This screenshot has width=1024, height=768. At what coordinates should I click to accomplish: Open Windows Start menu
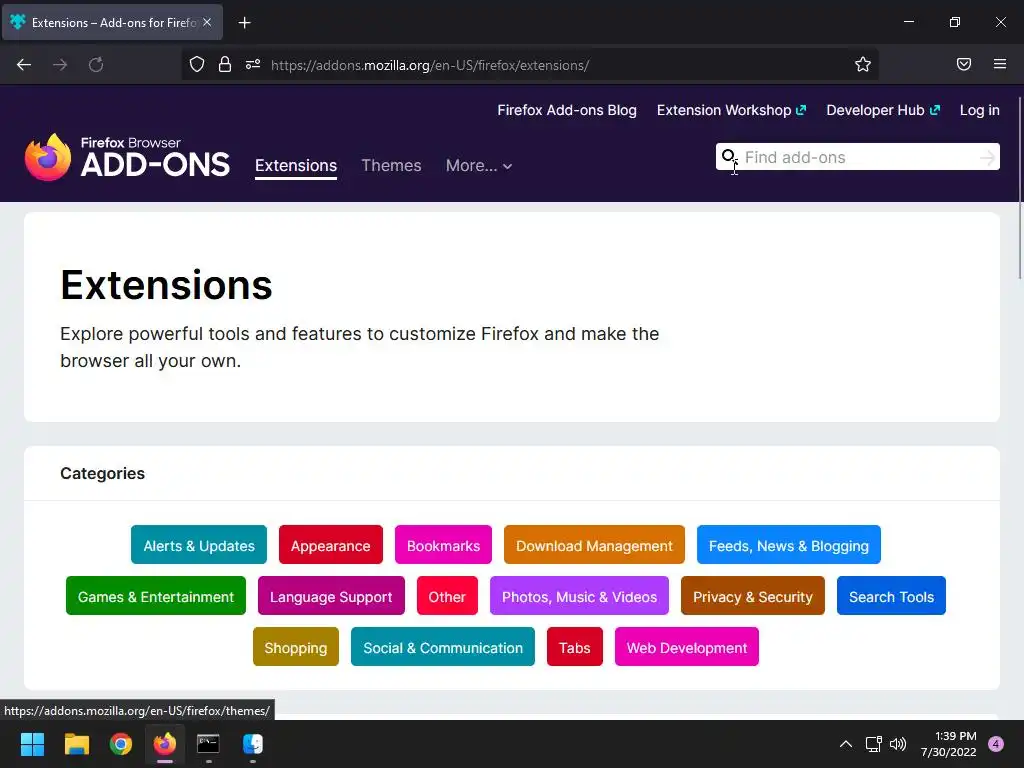tap(32, 744)
